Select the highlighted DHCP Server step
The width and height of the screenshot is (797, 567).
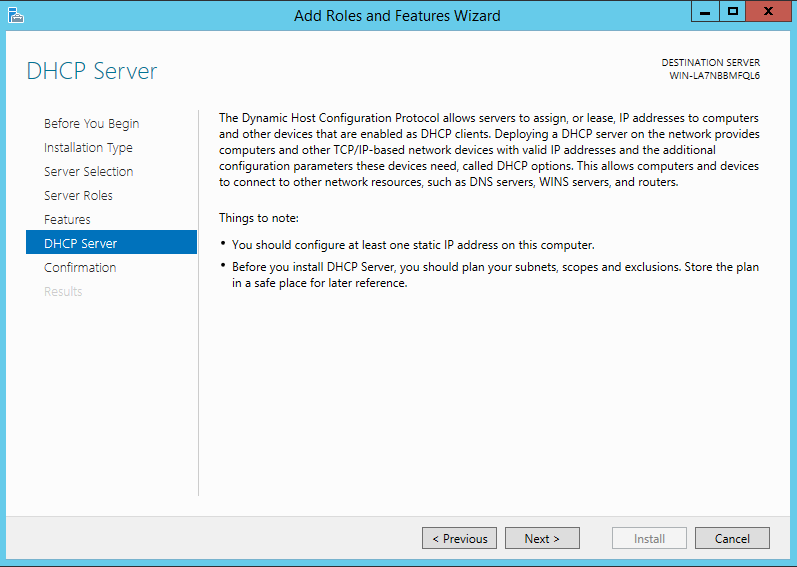pyautogui.click(x=111, y=242)
